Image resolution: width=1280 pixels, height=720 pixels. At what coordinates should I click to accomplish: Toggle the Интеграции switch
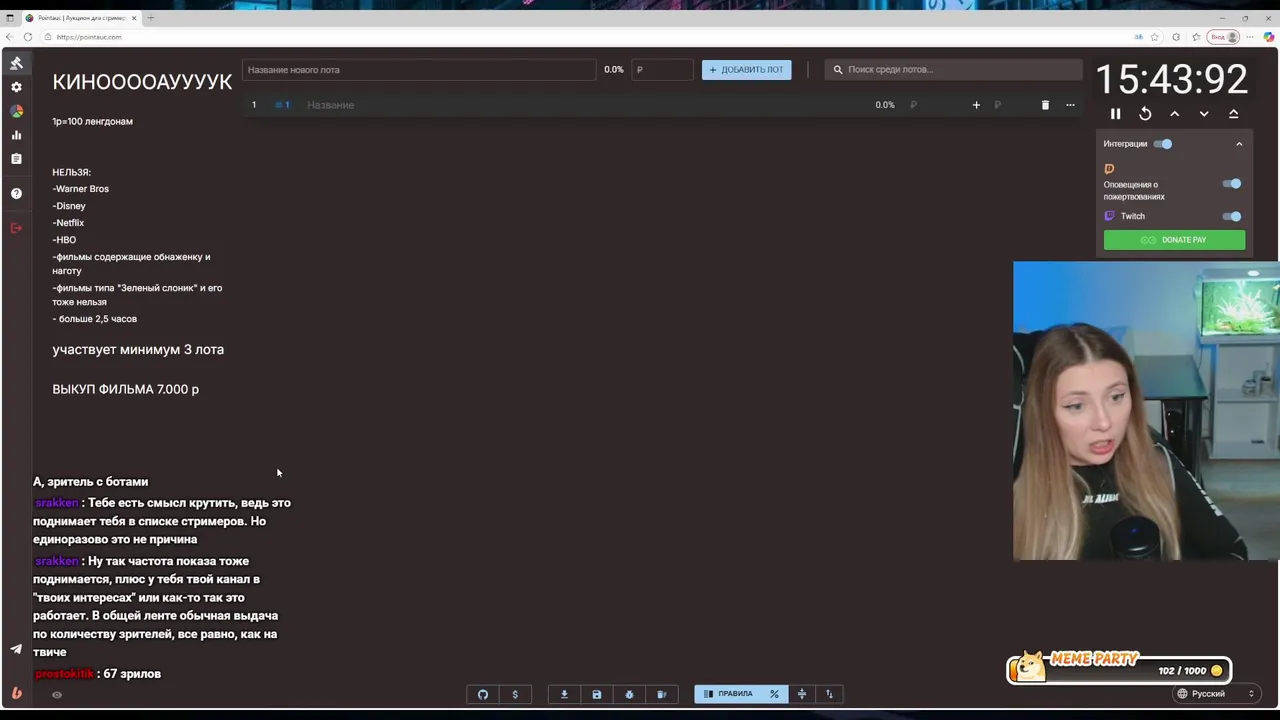click(x=1162, y=144)
